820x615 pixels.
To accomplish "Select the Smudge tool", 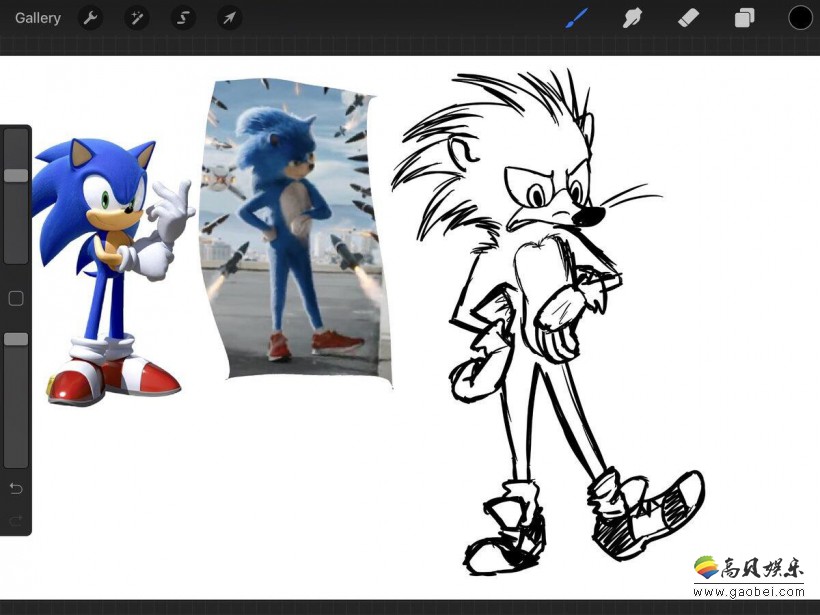I will (x=632, y=18).
